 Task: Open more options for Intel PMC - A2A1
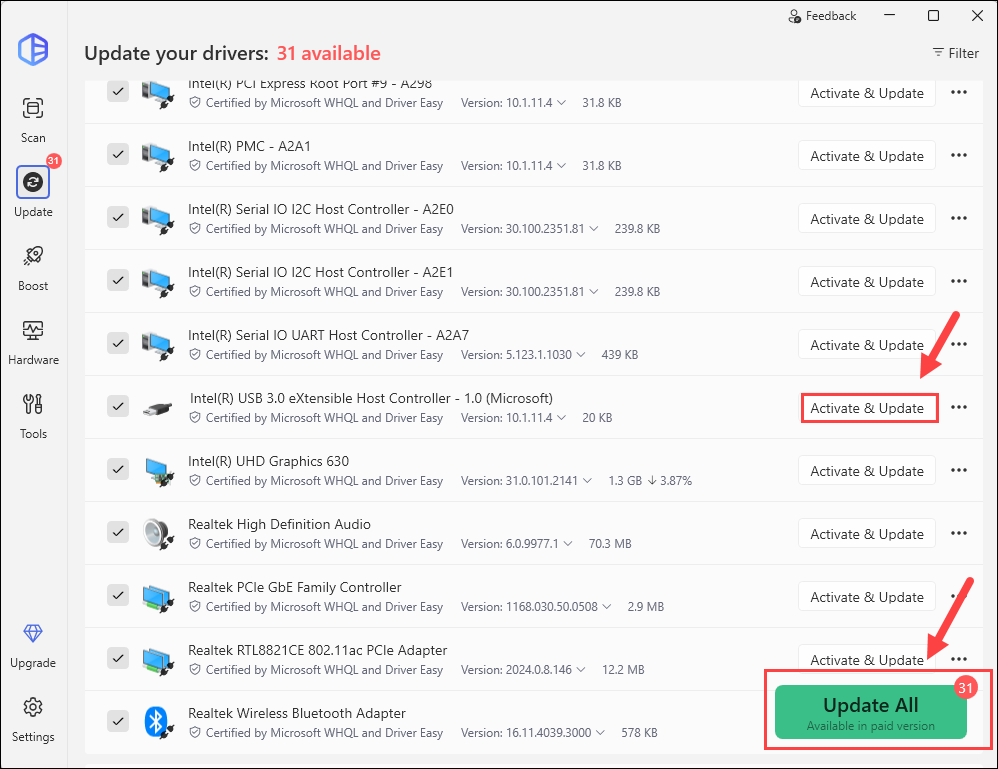[x=959, y=155]
